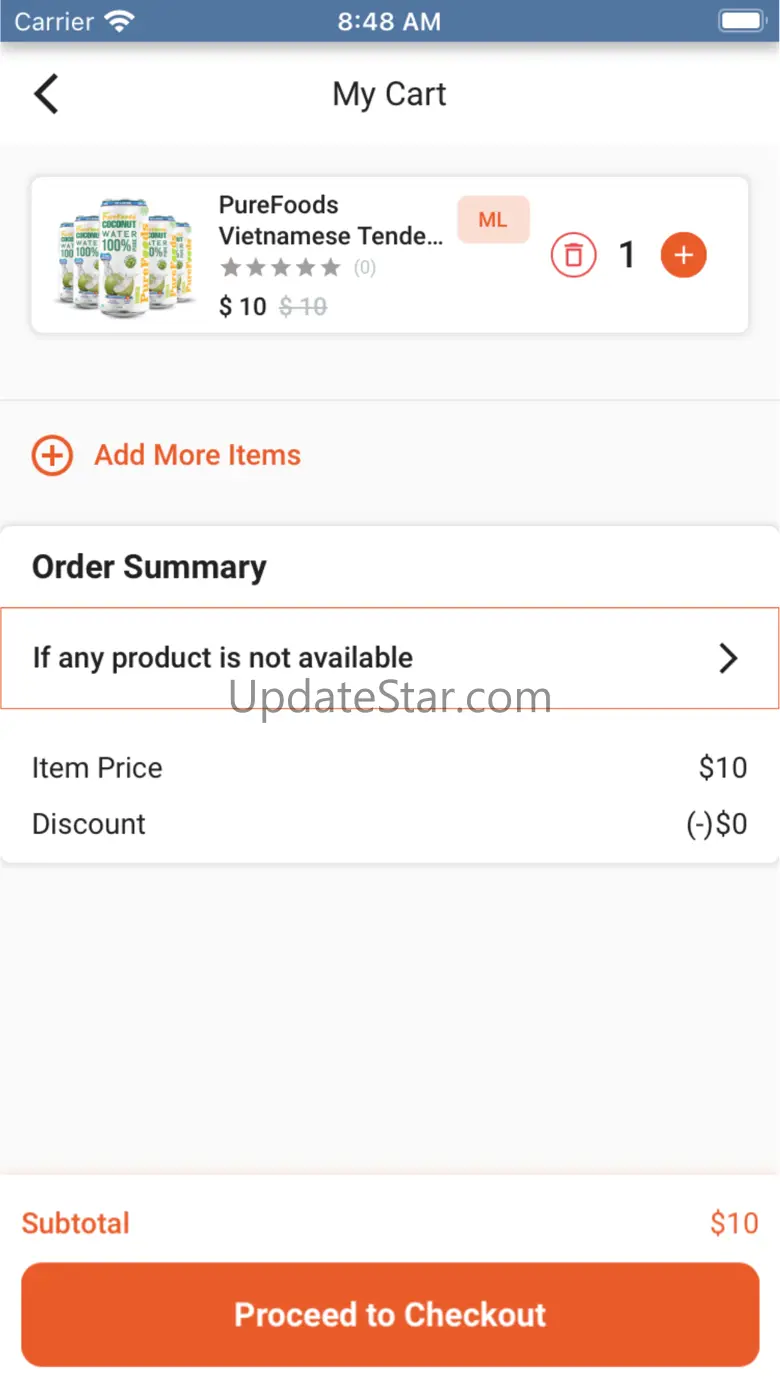This screenshot has width=780, height=1387.
Task: Go back using the back arrow
Action: click(46, 94)
